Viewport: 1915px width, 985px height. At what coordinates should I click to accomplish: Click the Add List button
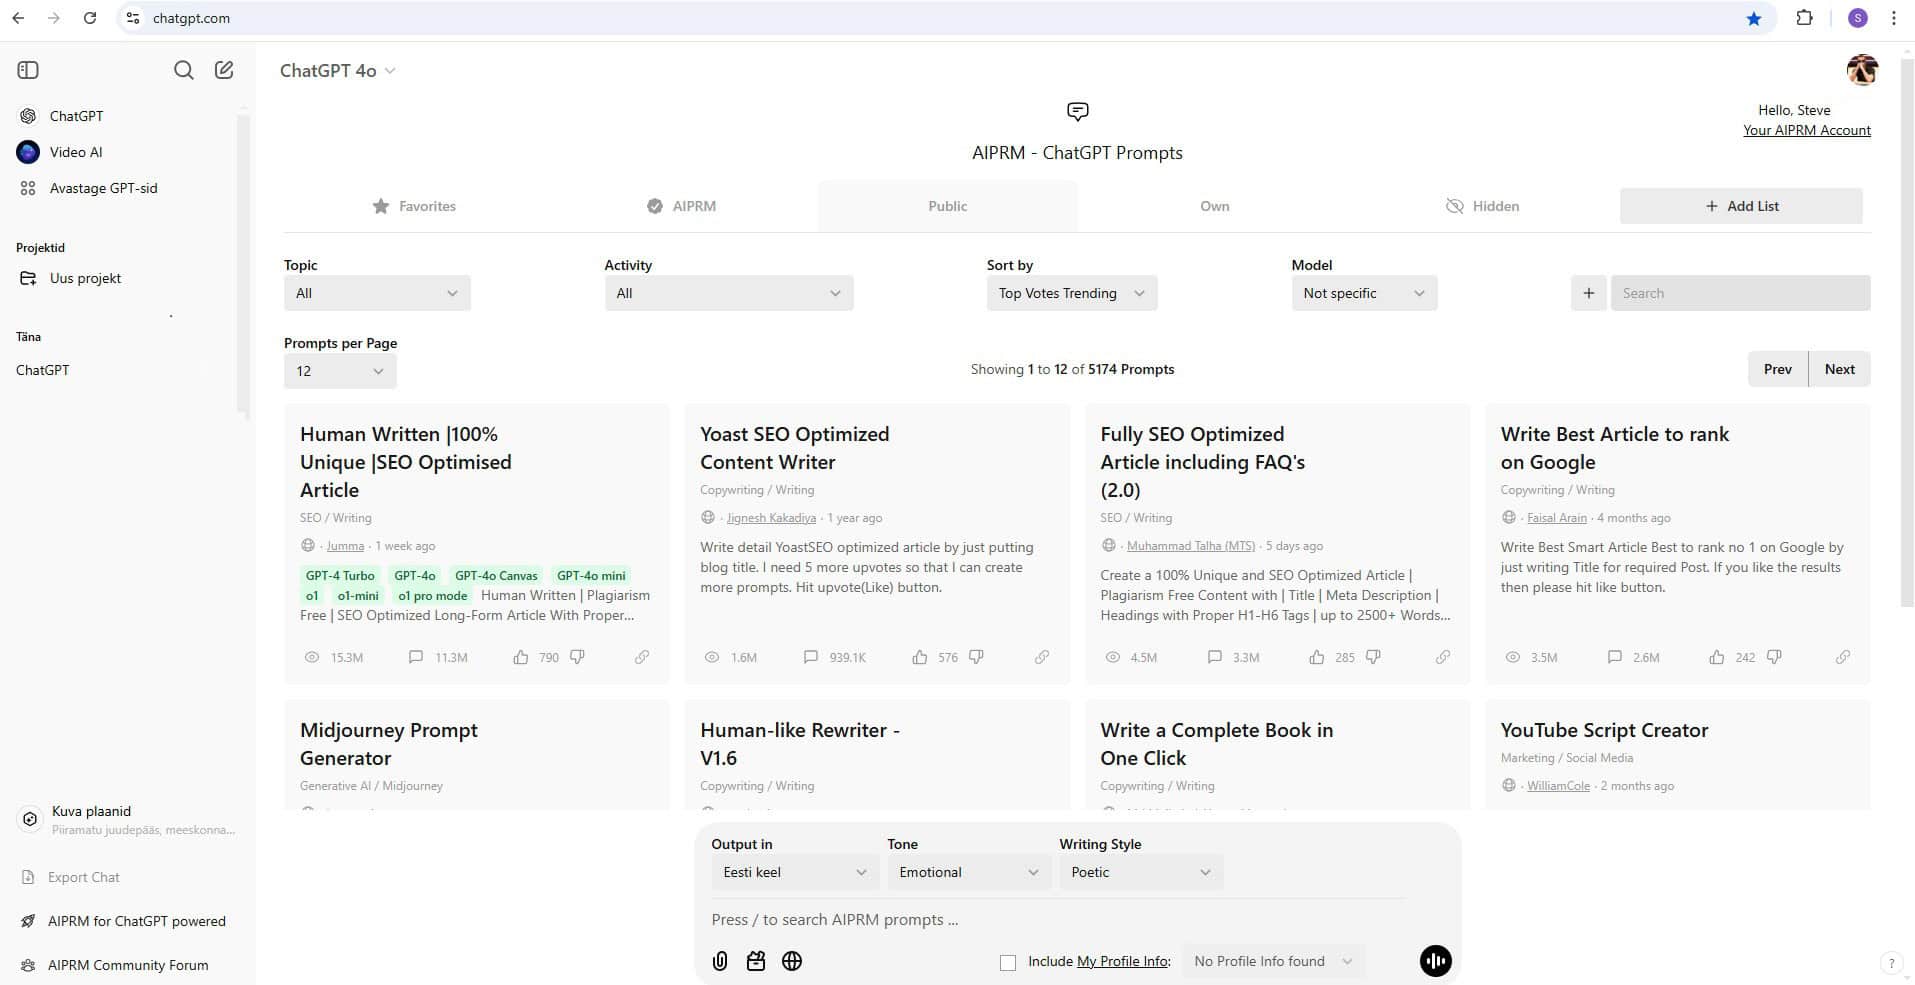tap(1741, 206)
